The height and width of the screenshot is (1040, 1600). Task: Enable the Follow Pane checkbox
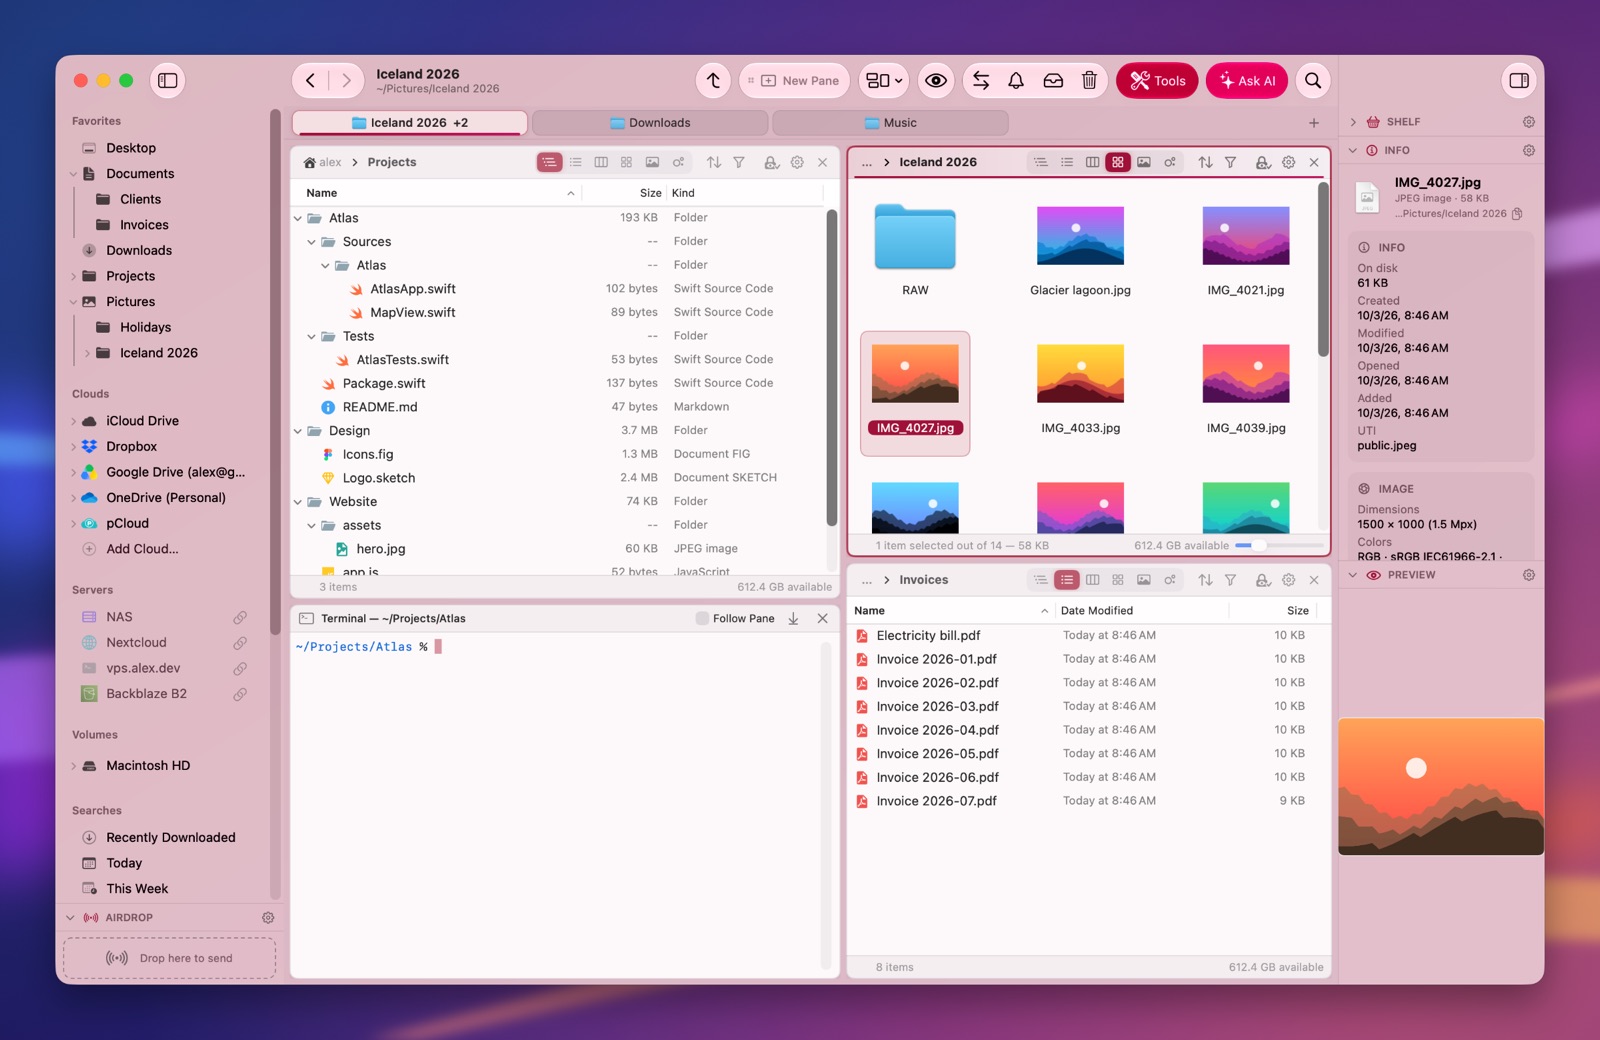(x=702, y=619)
